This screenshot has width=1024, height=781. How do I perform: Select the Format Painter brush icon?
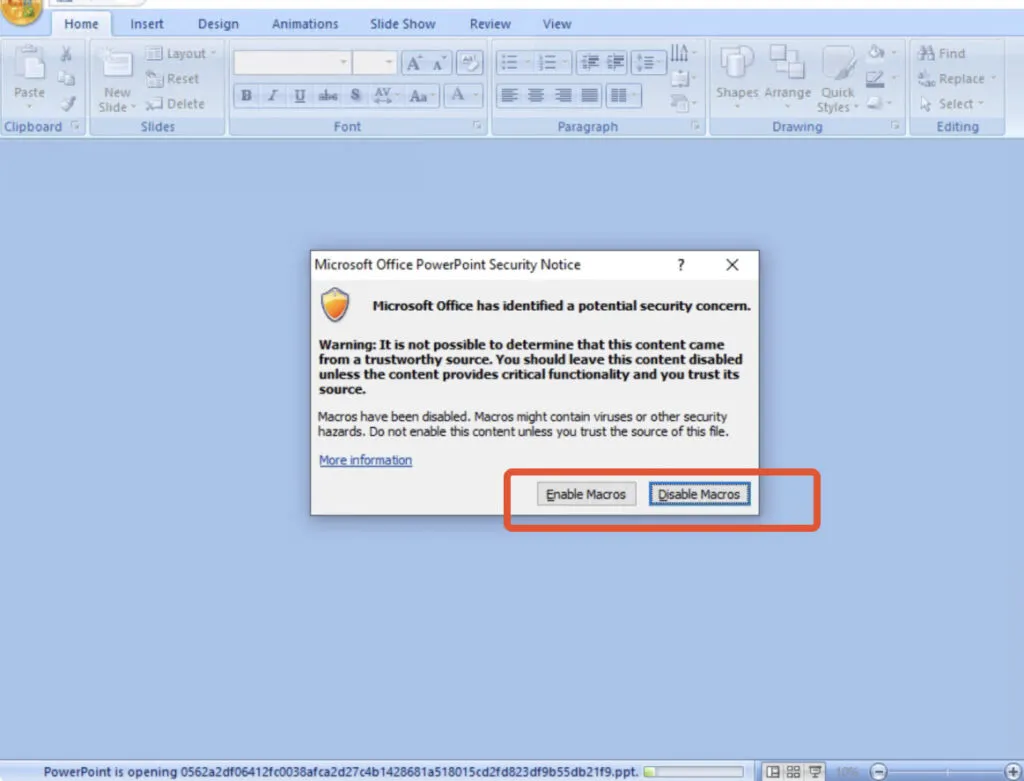point(68,103)
